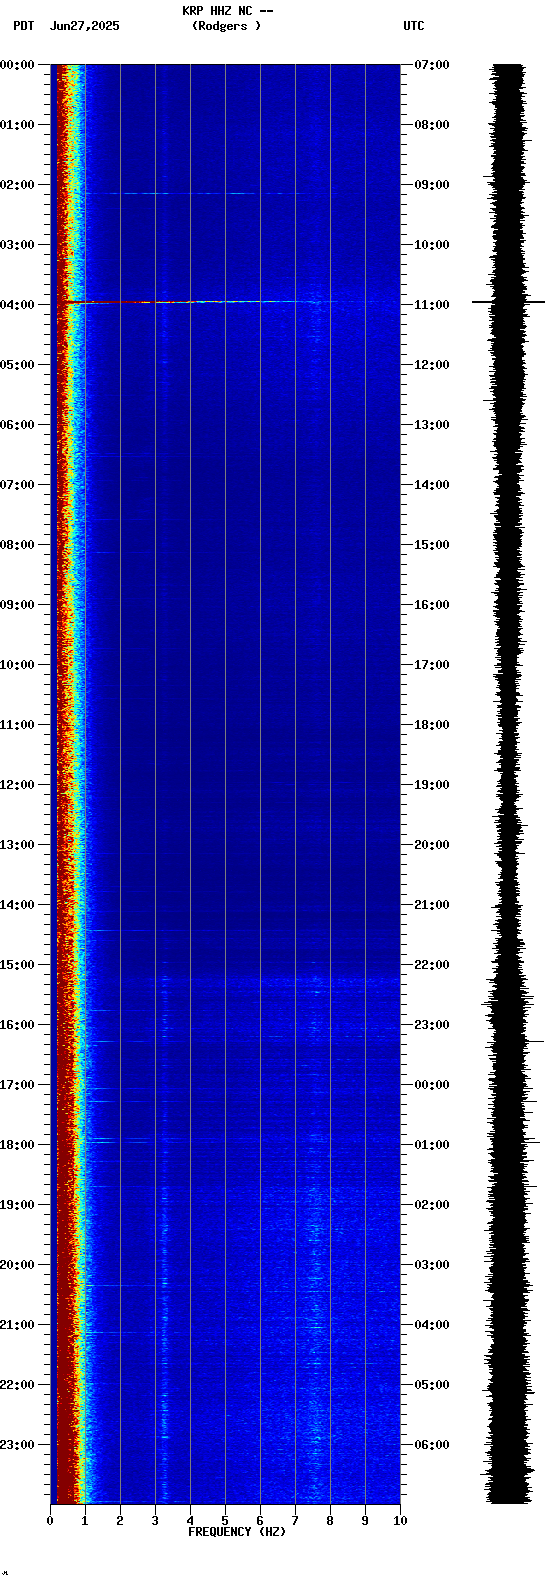Click the bright horizontal event streak near 04:00 PDT
The width and height of the screenshot is (552, 1584).
pyautogui.click(x=190, y=302)
